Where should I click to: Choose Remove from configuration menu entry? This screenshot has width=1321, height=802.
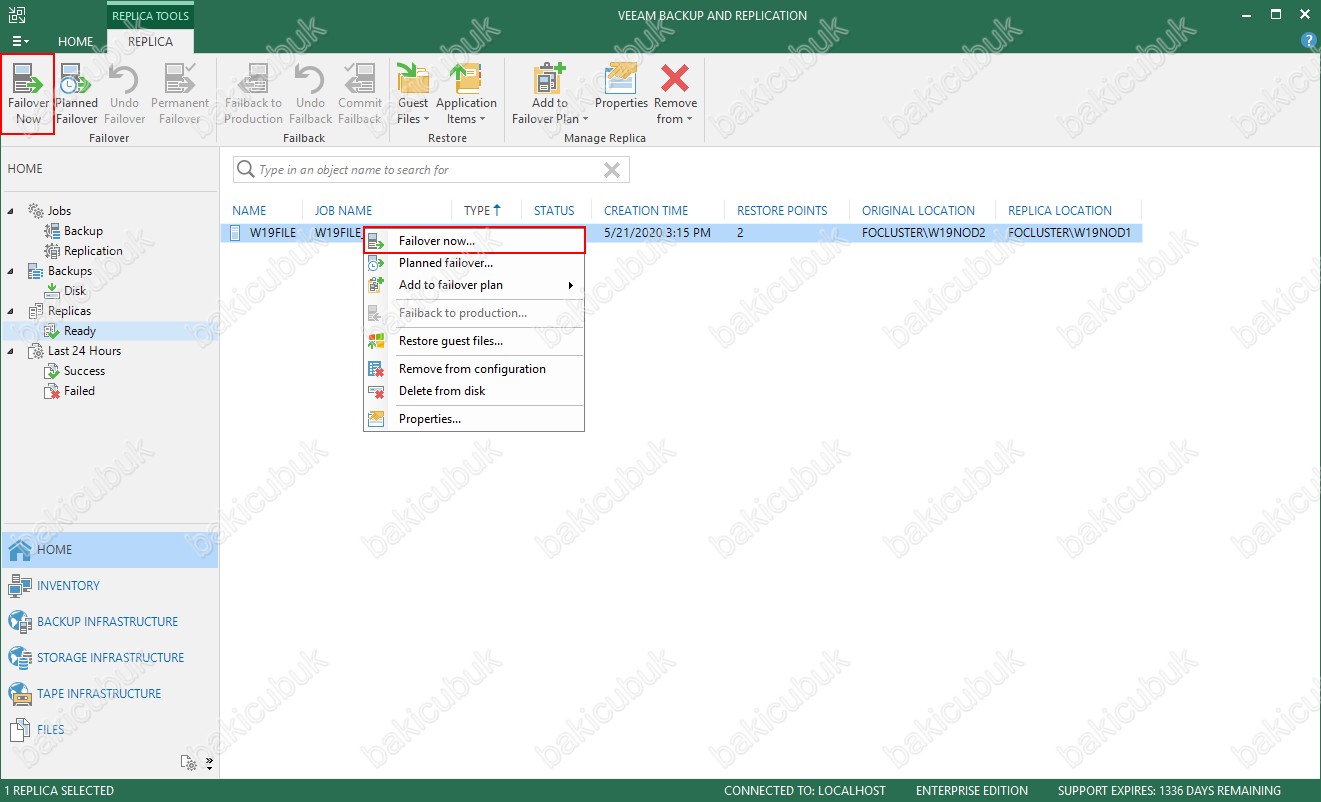[x=474, y=369]
